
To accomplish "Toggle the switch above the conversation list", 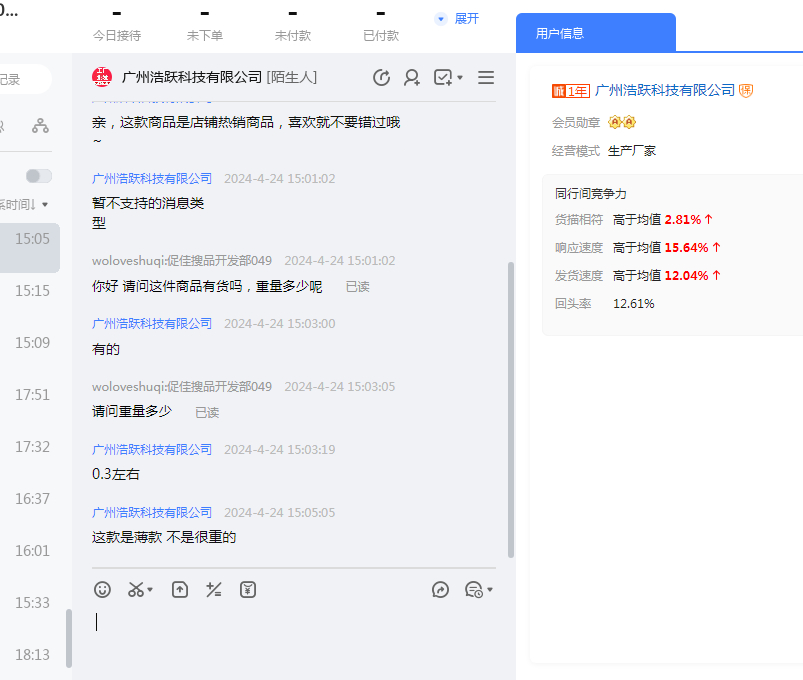I will (39, 176).
